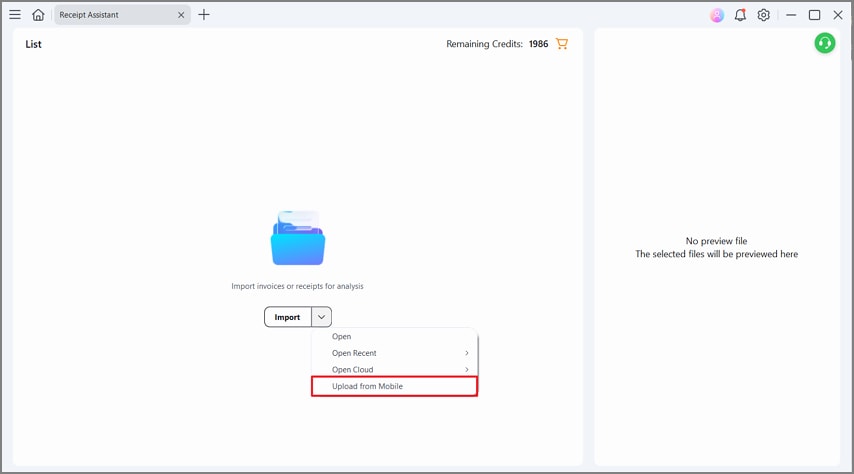Maximize the application window
Image resolution: width=854 pixels, height=474 pixels.
tap(814, 15)
